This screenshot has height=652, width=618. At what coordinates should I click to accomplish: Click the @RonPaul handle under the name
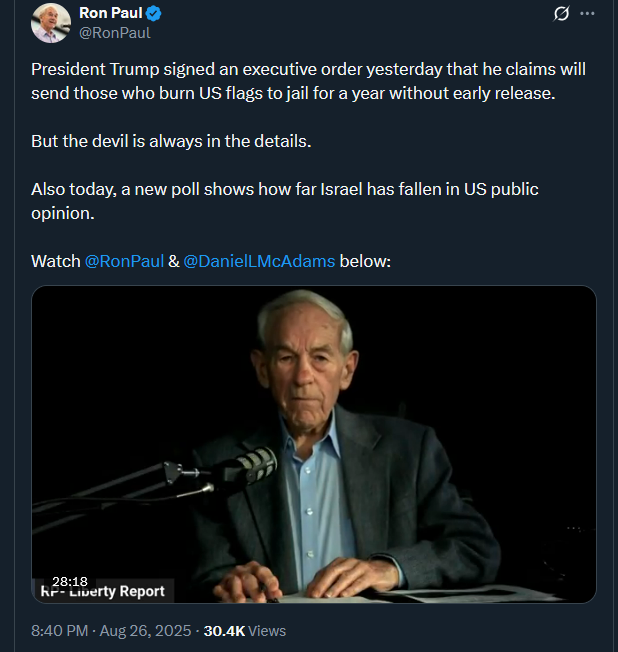114,33
